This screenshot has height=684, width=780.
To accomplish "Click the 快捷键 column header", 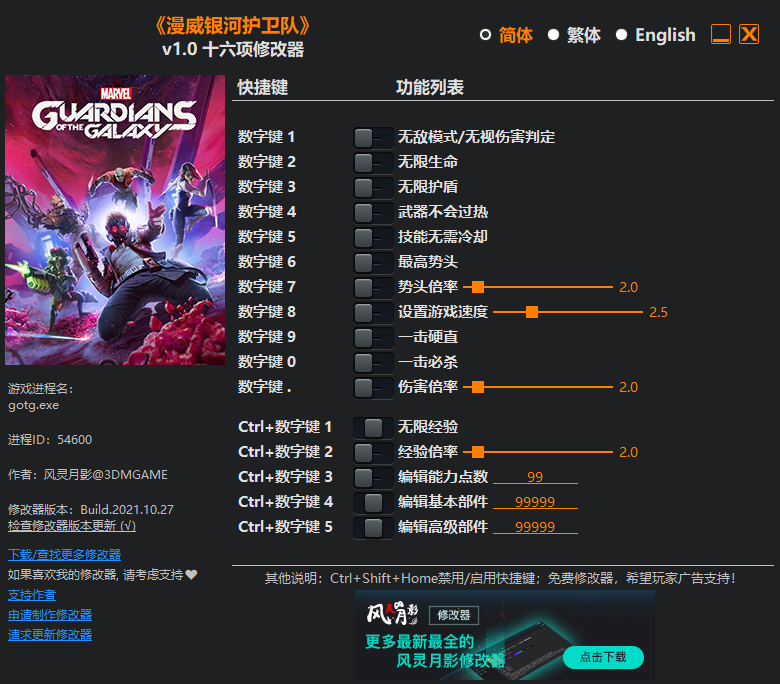I will (263, 88).
